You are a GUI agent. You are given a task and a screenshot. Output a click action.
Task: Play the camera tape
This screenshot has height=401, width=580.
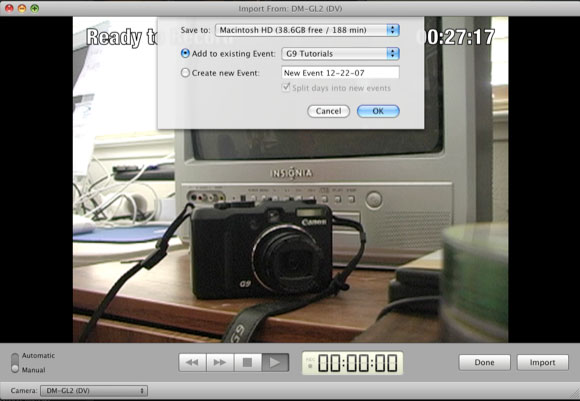pos(276,363)
